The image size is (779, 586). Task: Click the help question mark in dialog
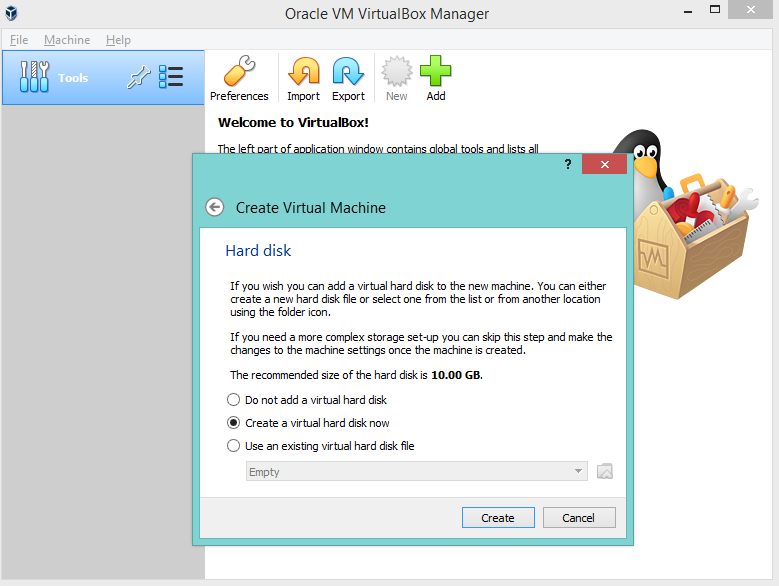[x=568, y=164]
